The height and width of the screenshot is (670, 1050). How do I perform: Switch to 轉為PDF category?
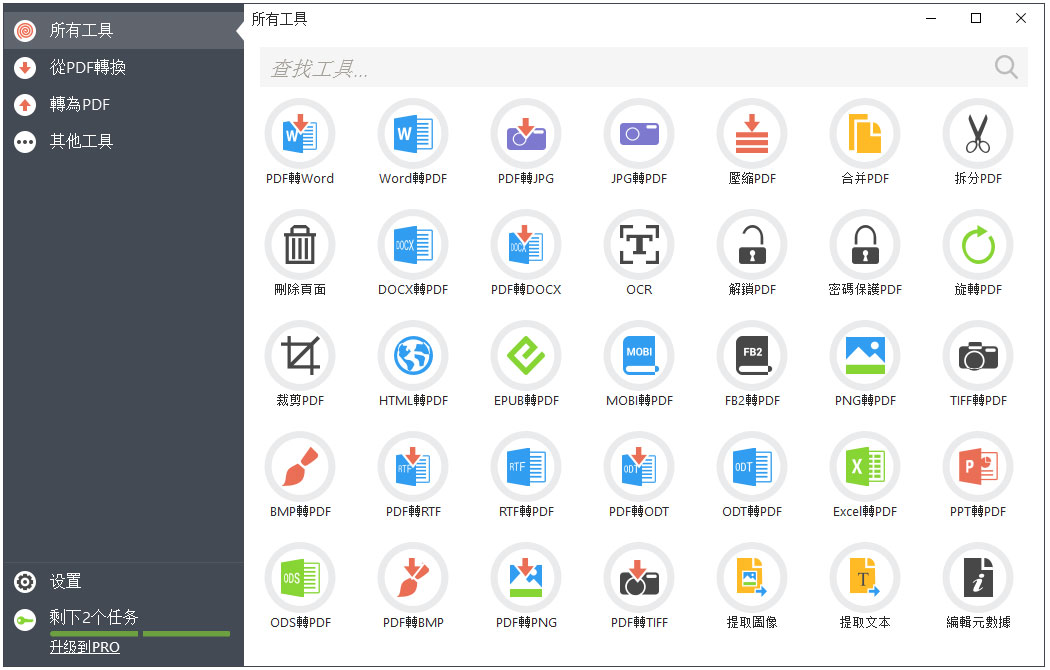[x=123, y=104]
